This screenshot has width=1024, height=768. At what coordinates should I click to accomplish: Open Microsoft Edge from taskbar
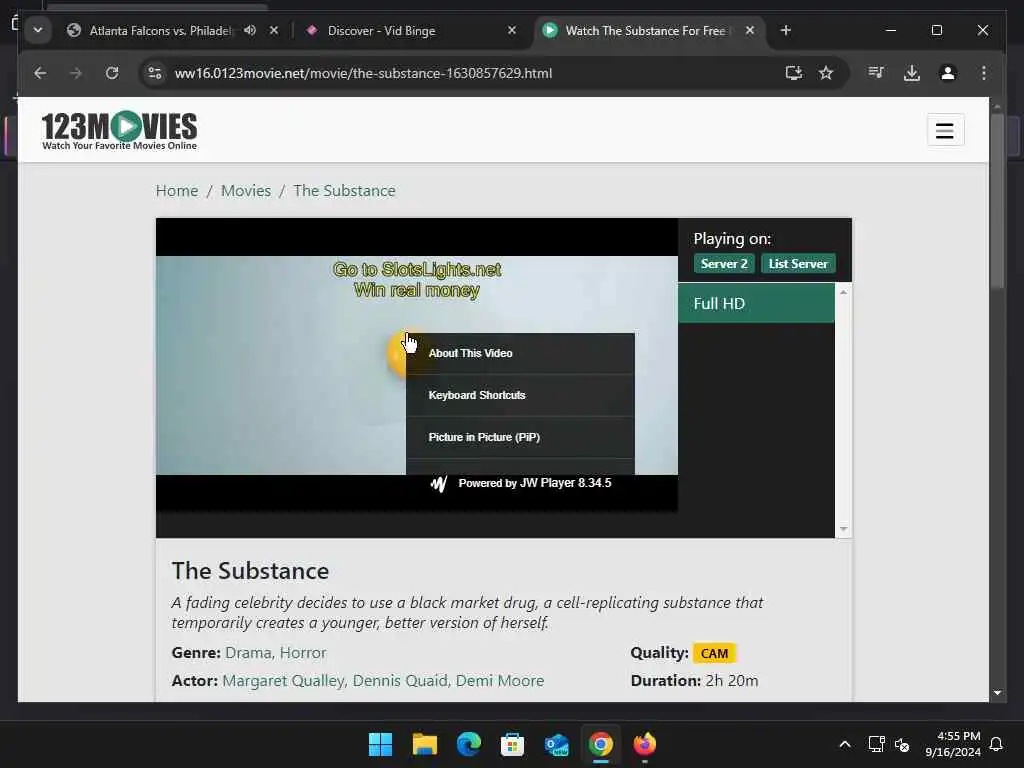point(468,744)
